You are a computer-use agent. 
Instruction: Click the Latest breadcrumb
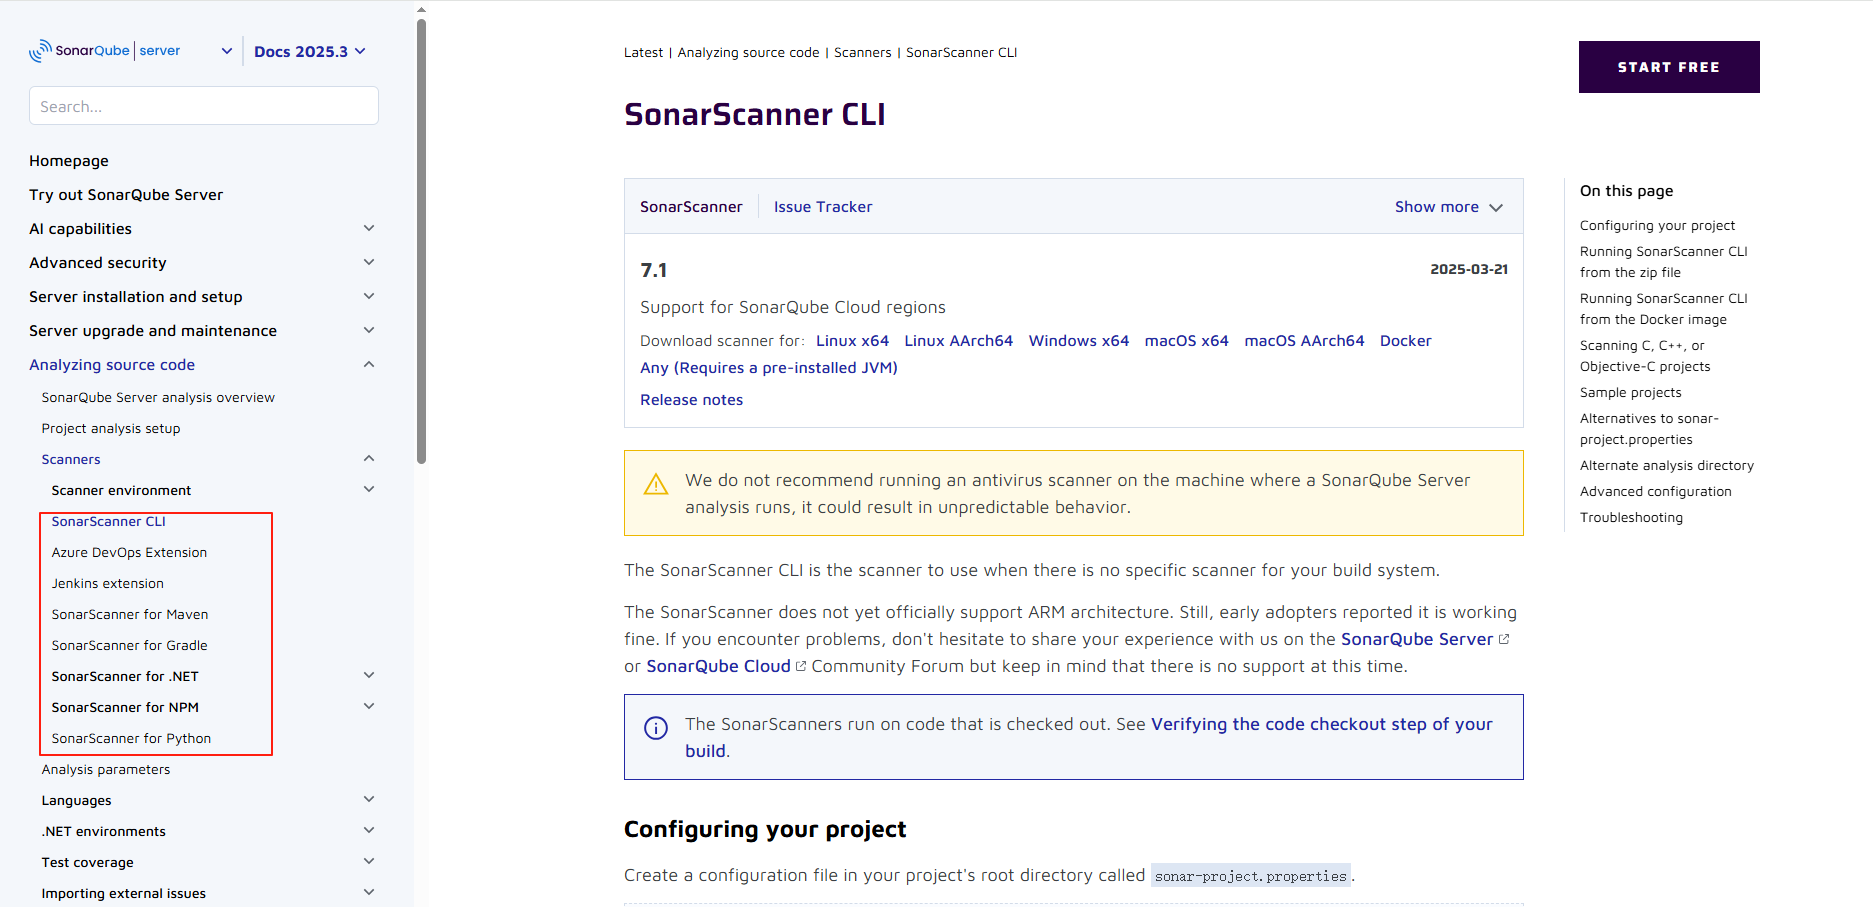click(643, 53)
